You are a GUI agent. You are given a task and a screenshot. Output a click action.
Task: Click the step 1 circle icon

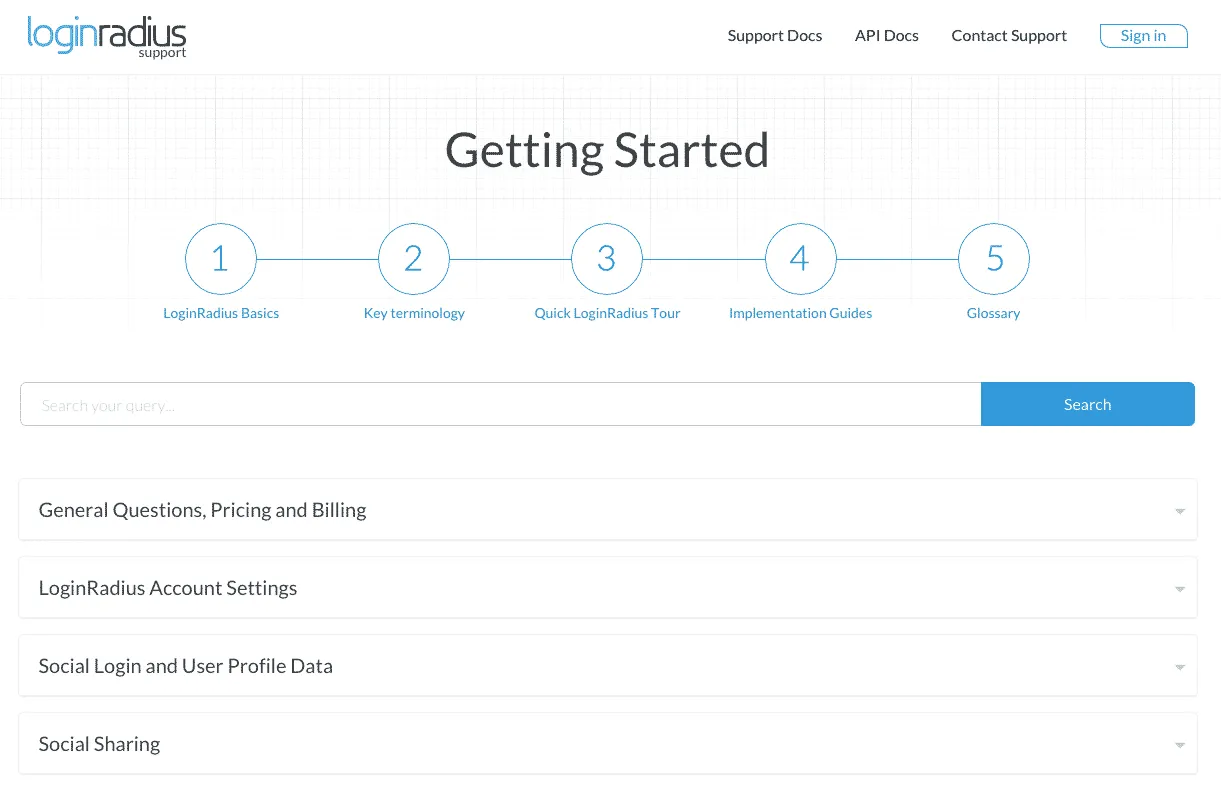(x=221, y=259)
